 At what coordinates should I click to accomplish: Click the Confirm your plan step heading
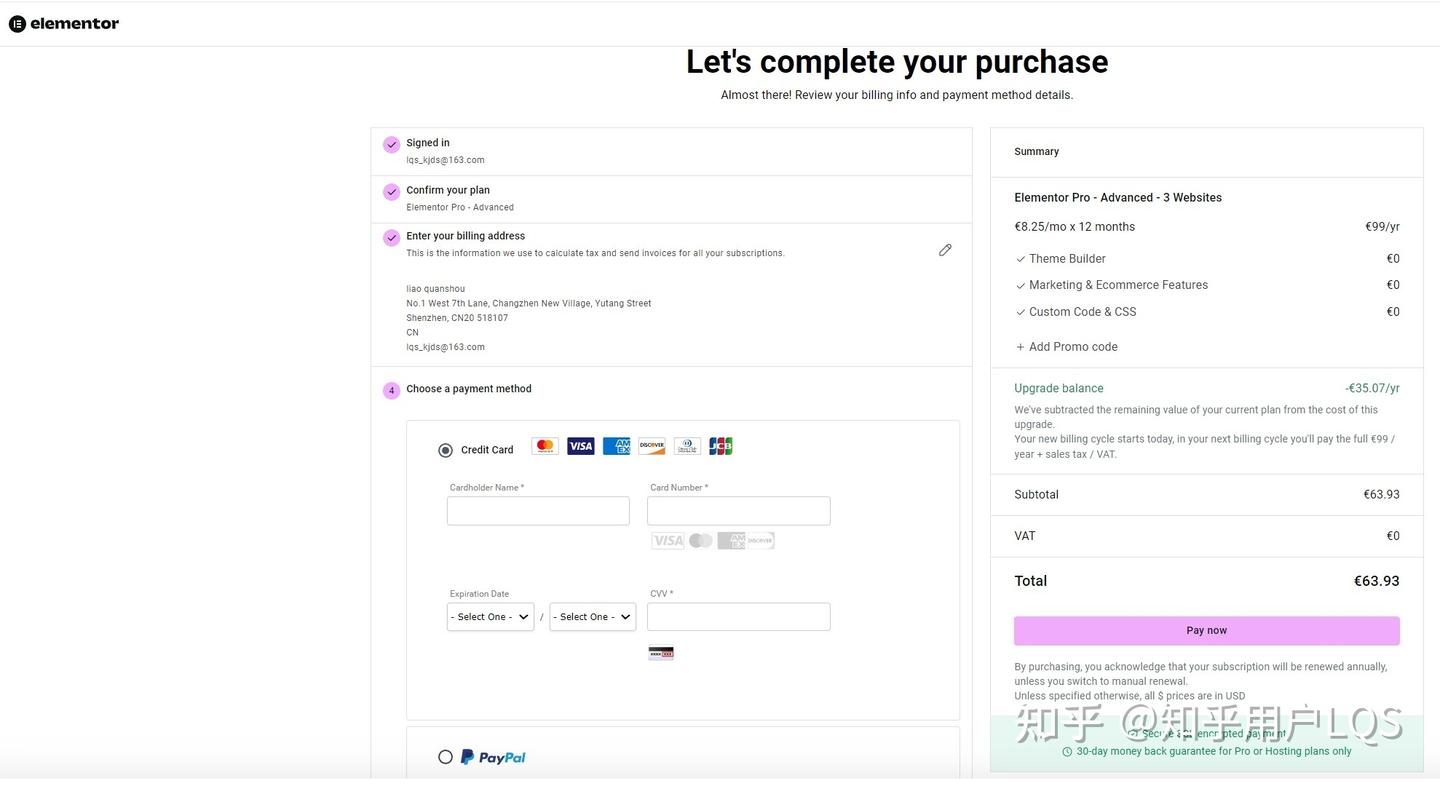point(448,190)
